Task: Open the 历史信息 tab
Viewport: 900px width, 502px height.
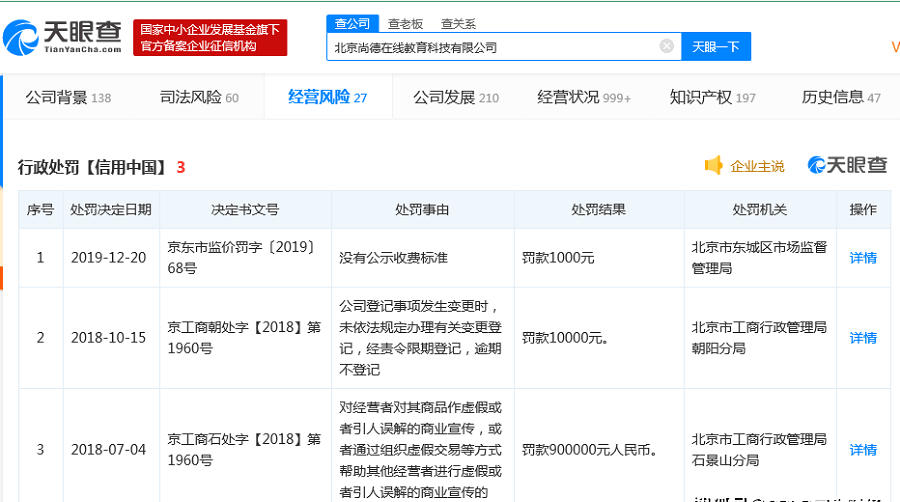Action: point(841,97)
